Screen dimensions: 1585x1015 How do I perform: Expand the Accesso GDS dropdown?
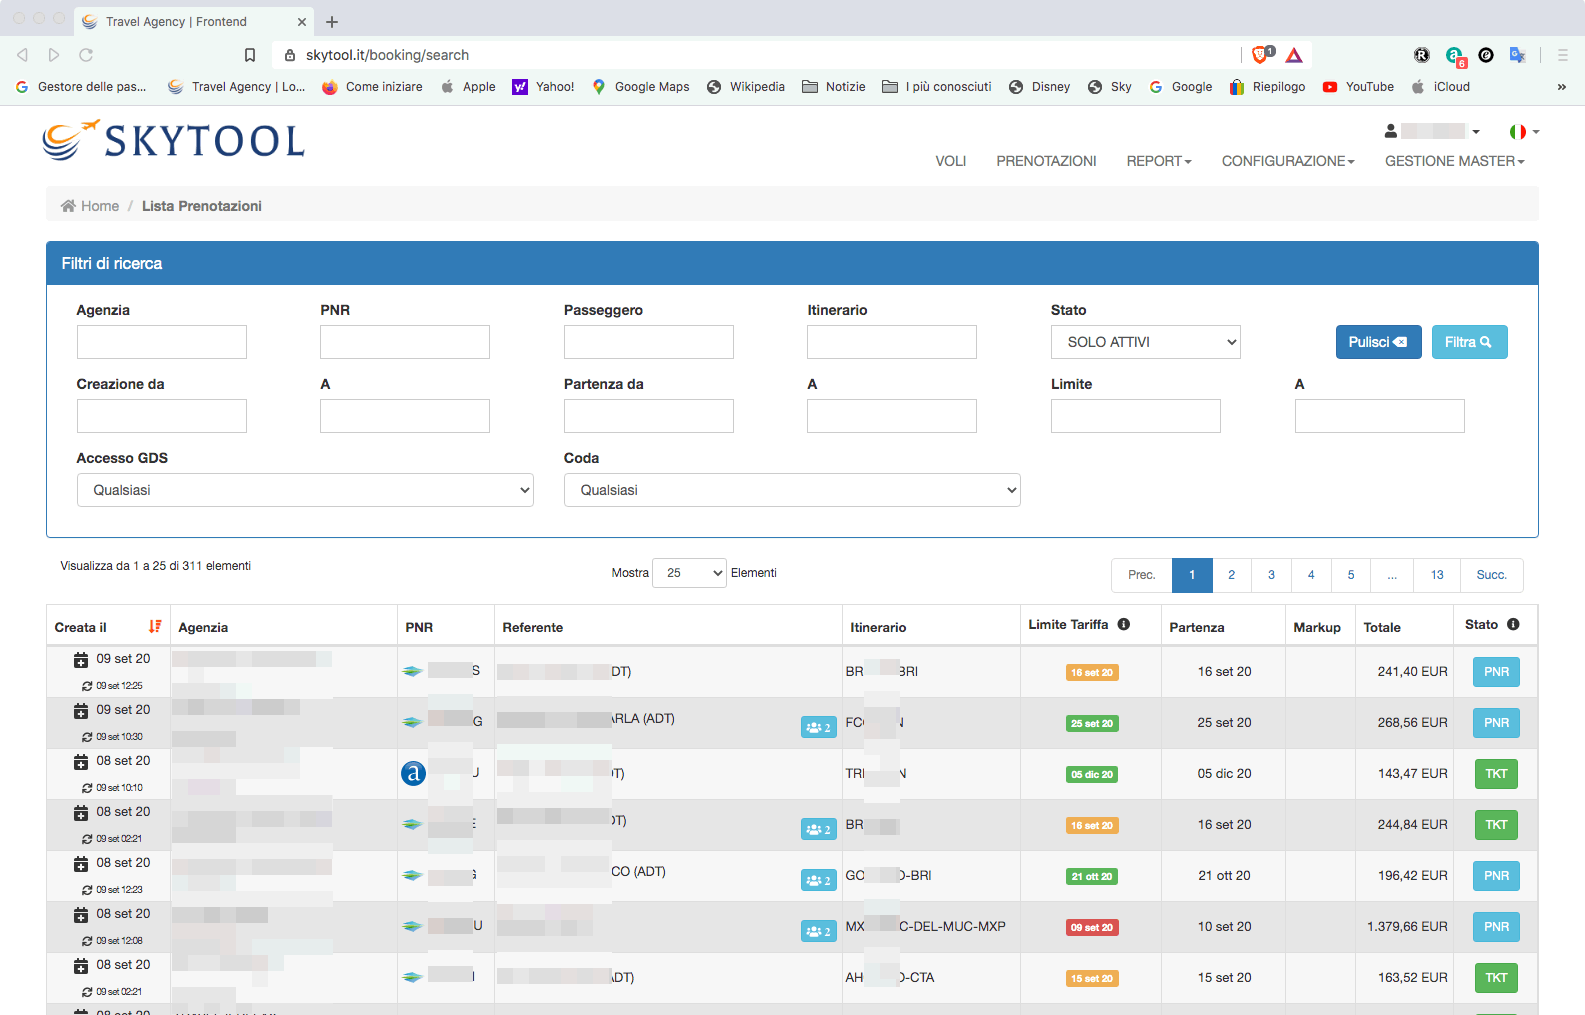coord(305,490)
